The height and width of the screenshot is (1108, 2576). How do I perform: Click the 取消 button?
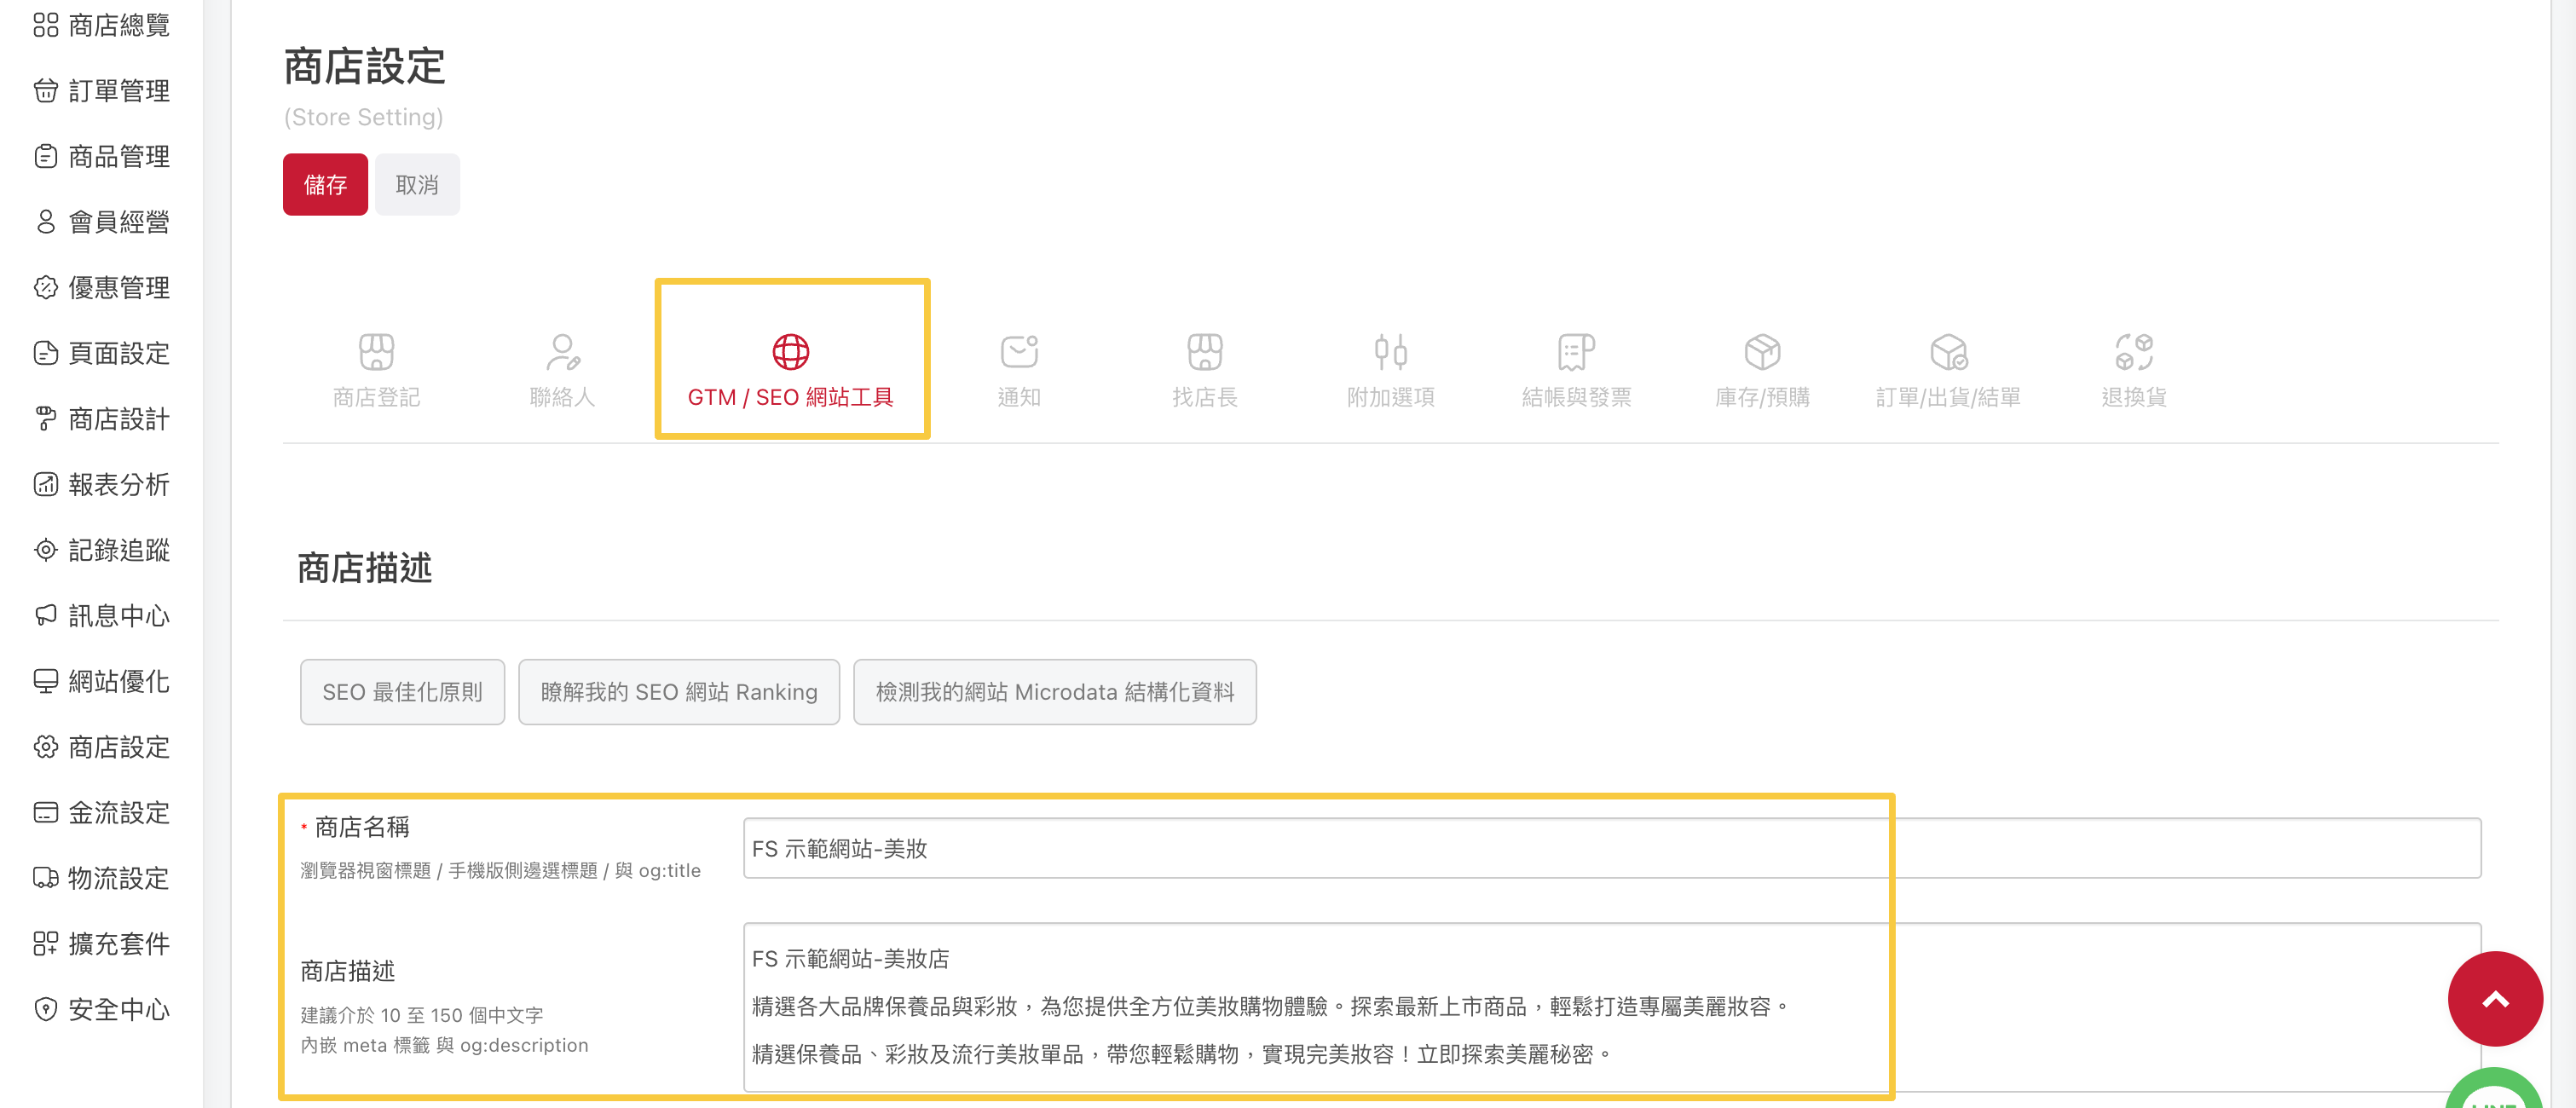point(417,184)
